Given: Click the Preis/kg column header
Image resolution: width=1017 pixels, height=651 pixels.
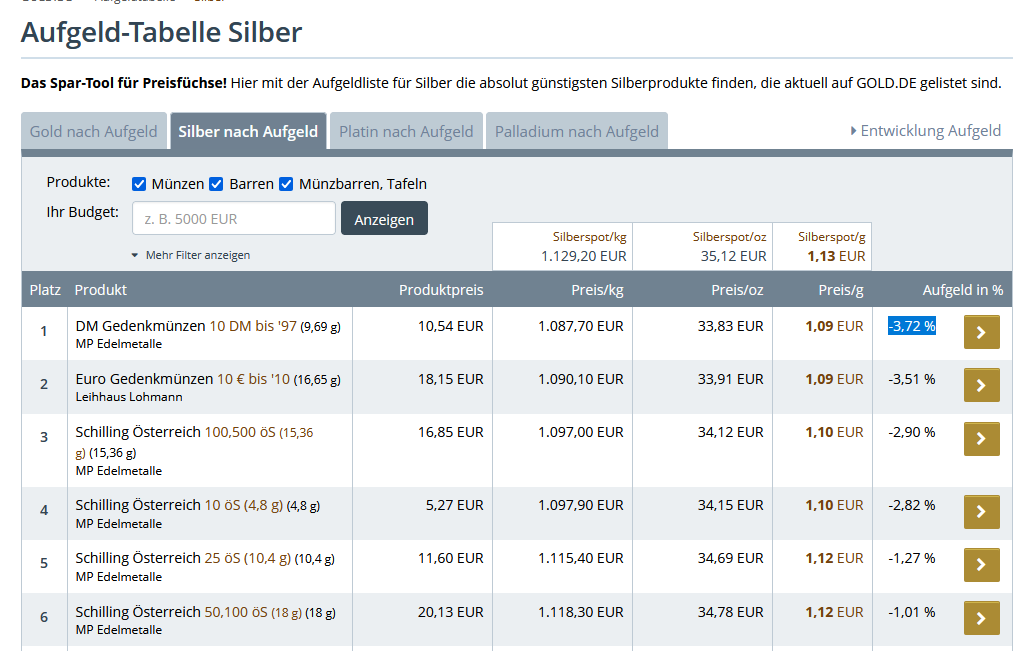Looking at the screenshot, I should pos(597,290).
